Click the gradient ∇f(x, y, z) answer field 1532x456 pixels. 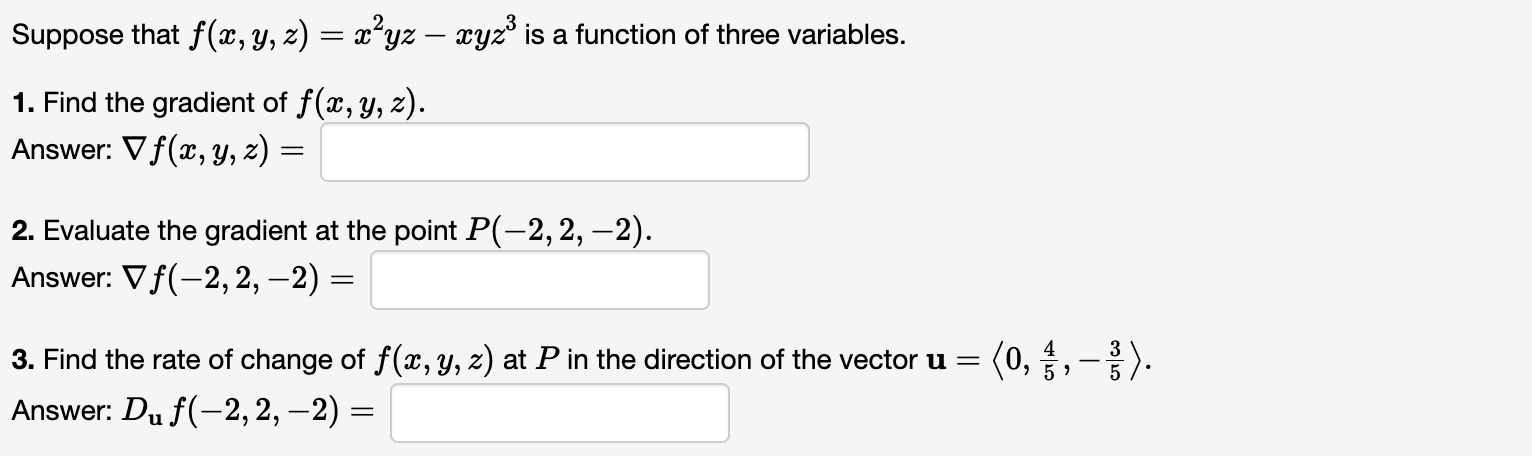click(x=564, y=152)
